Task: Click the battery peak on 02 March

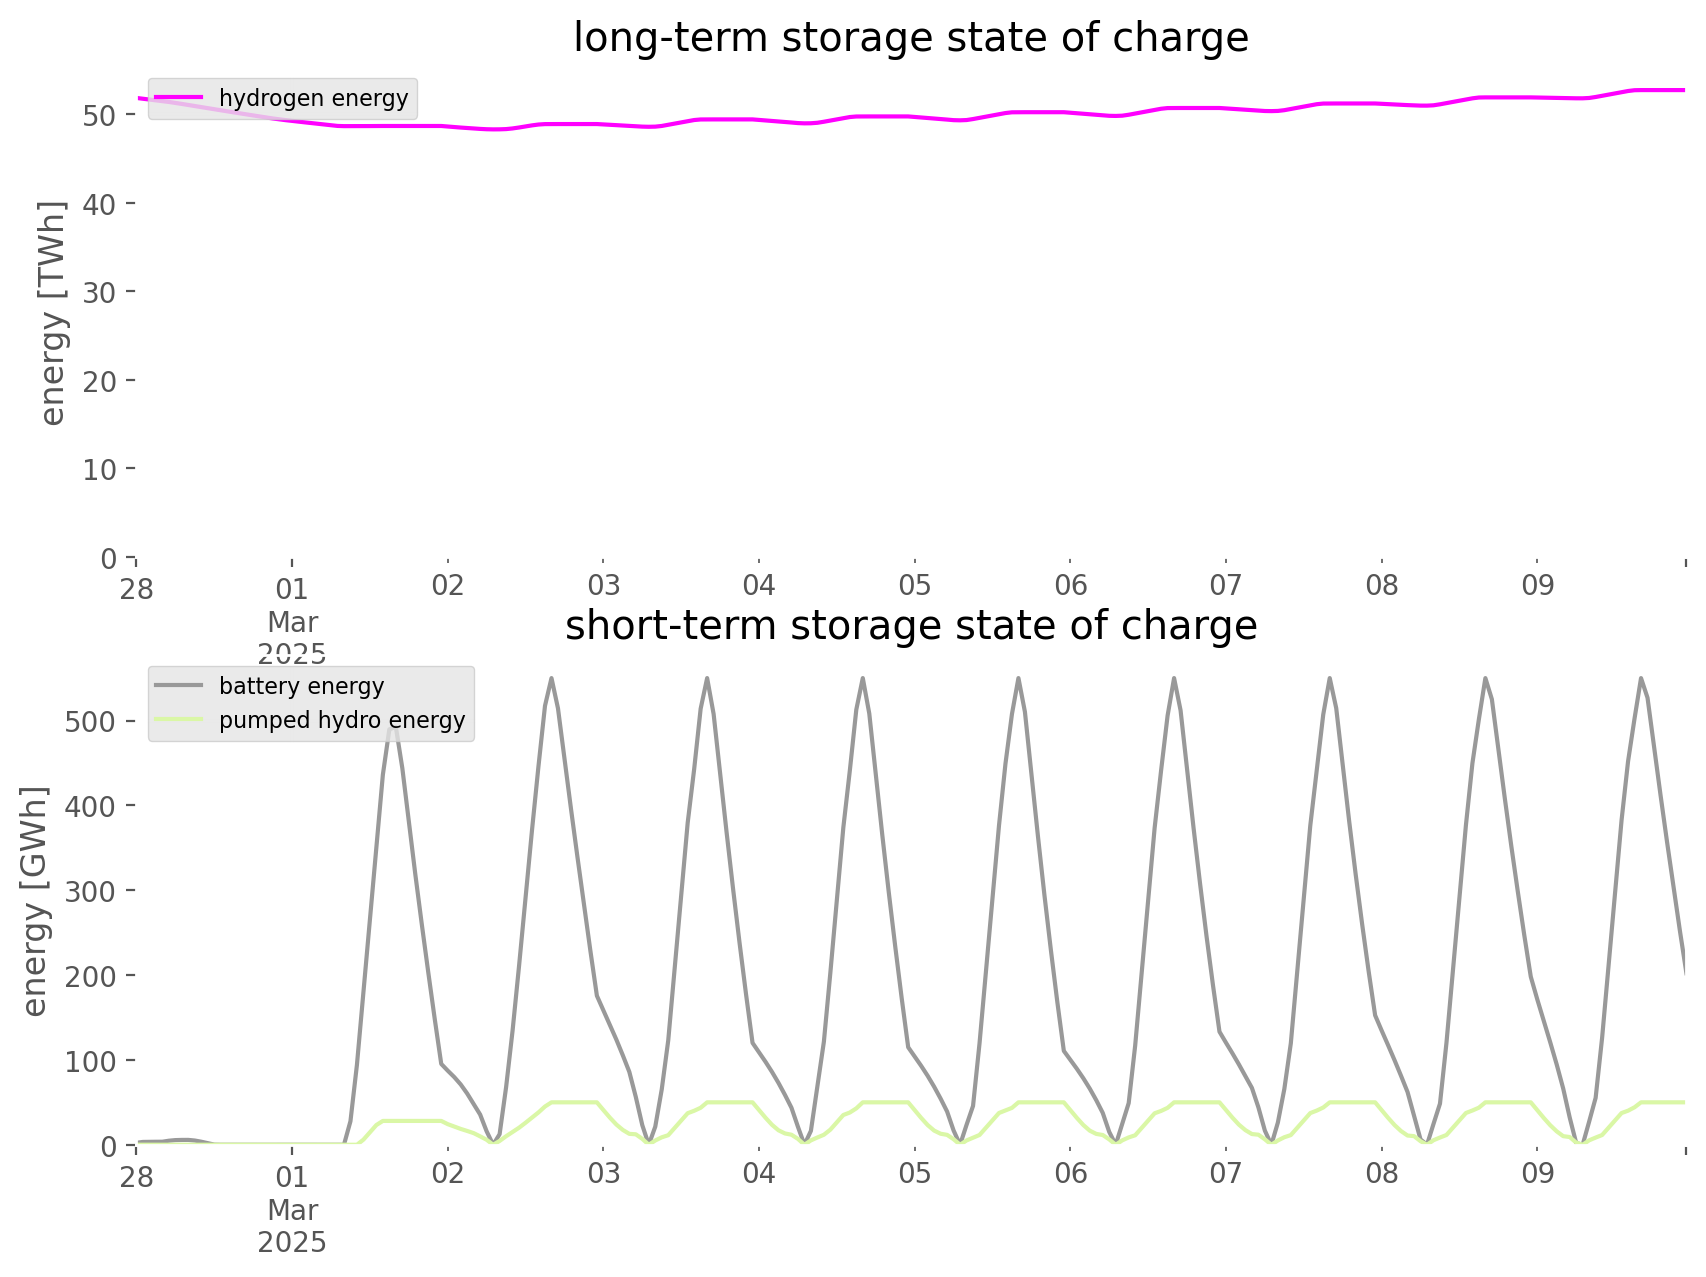Action: click(551, 679)
